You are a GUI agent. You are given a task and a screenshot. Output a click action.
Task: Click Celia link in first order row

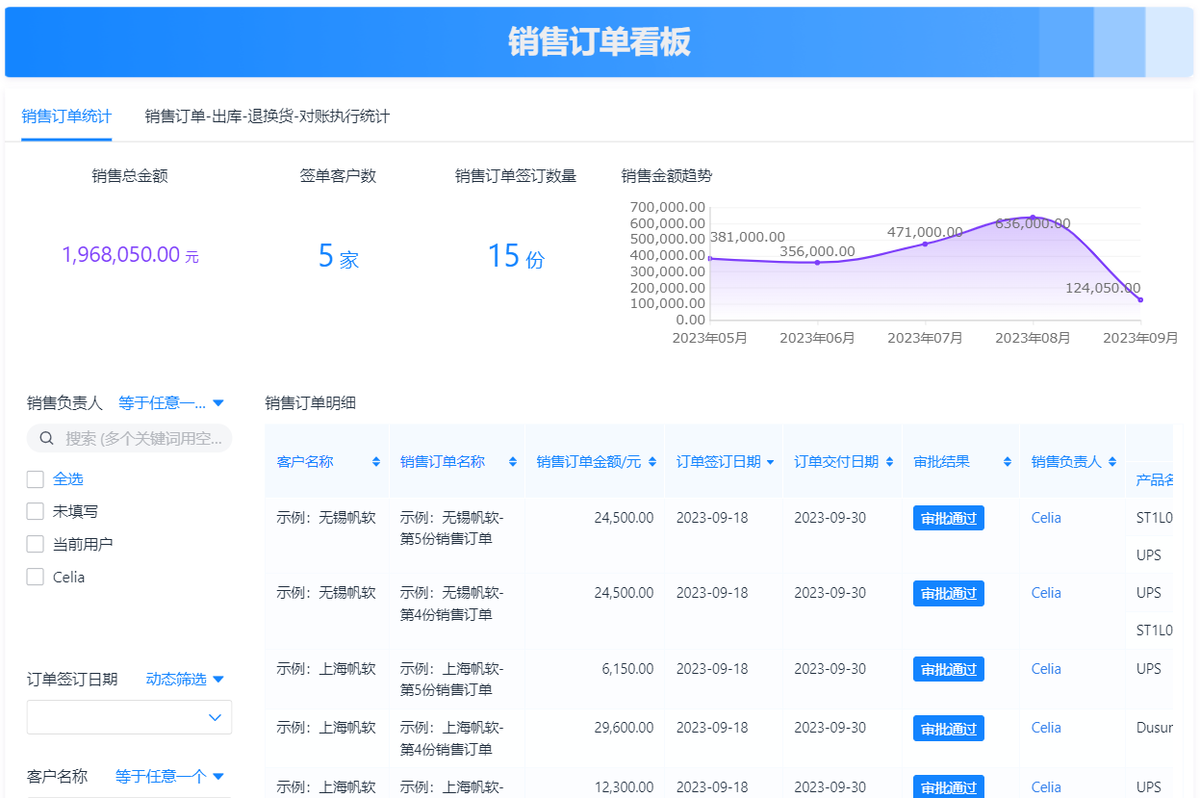(x=1046, y=518)
